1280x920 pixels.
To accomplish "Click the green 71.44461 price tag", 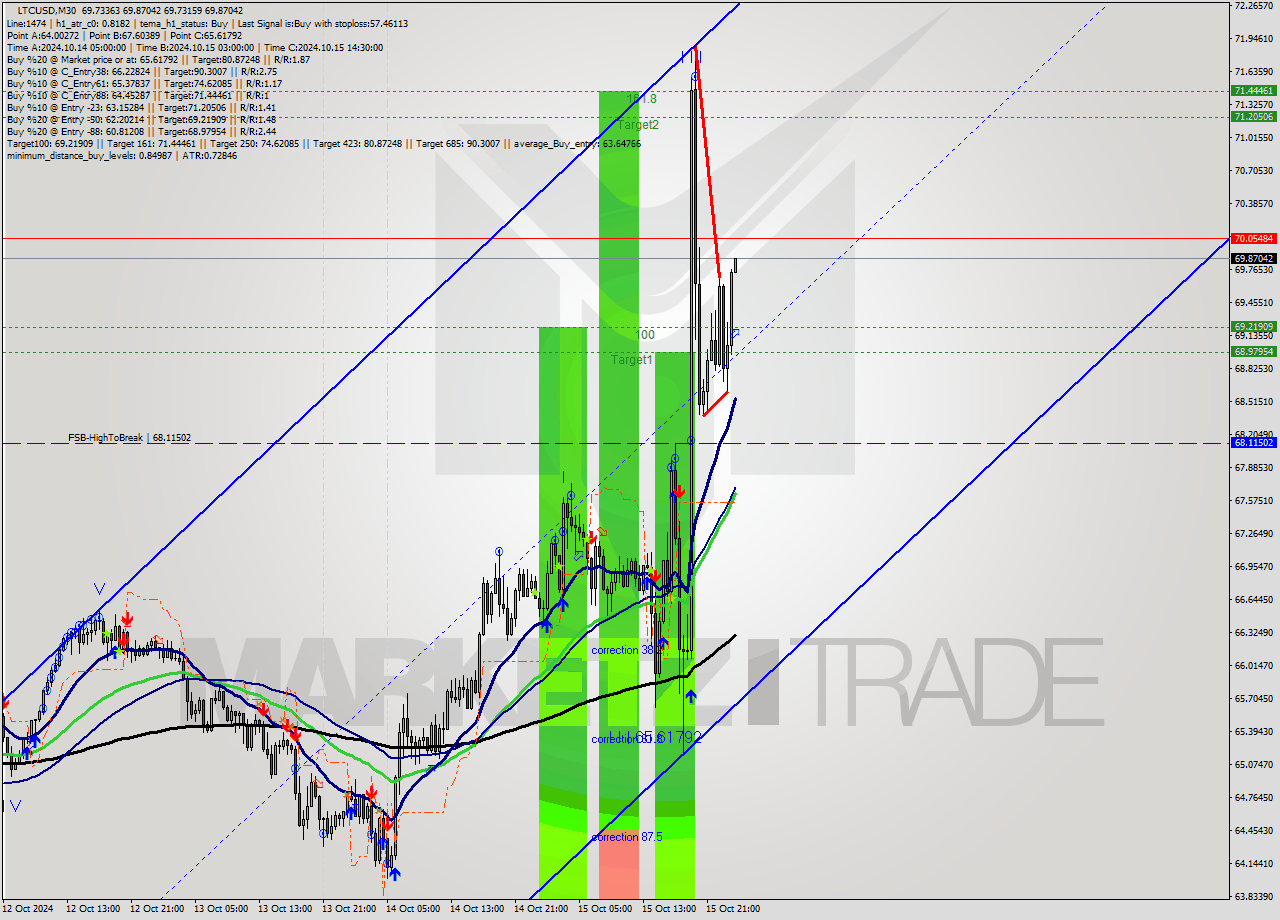I will click(x=1254, y=91).
